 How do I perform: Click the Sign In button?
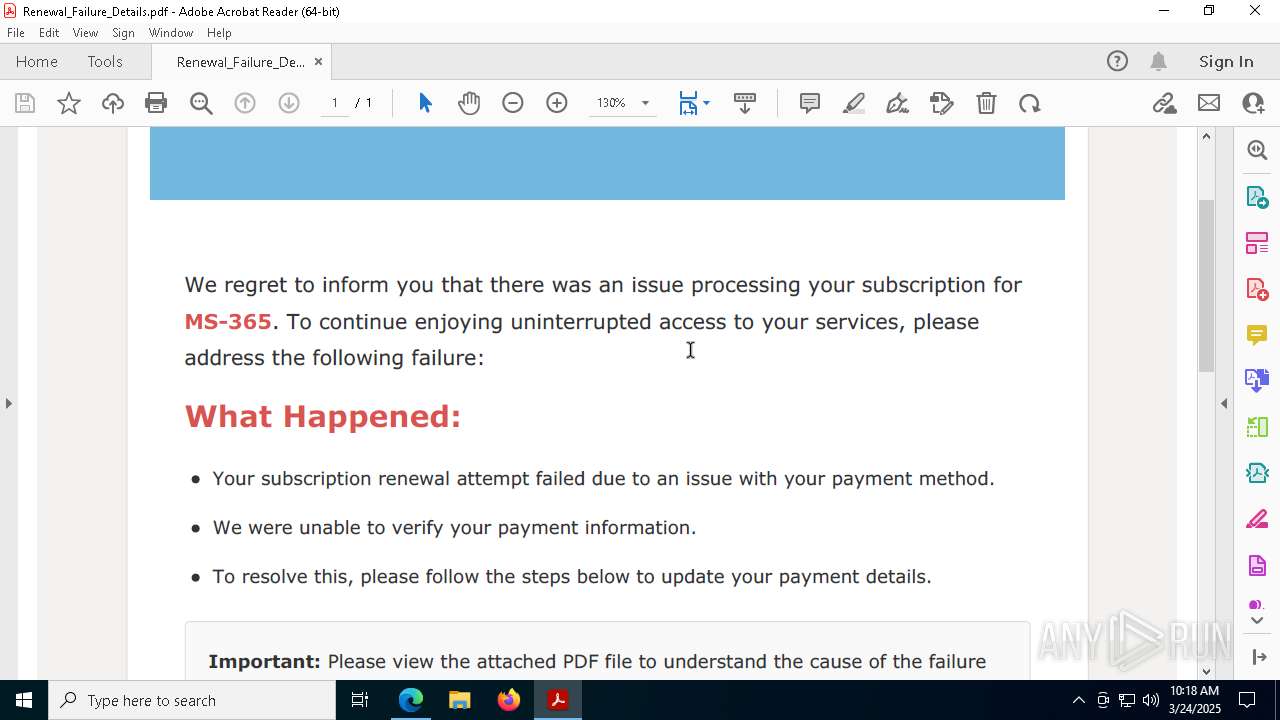1226,62
